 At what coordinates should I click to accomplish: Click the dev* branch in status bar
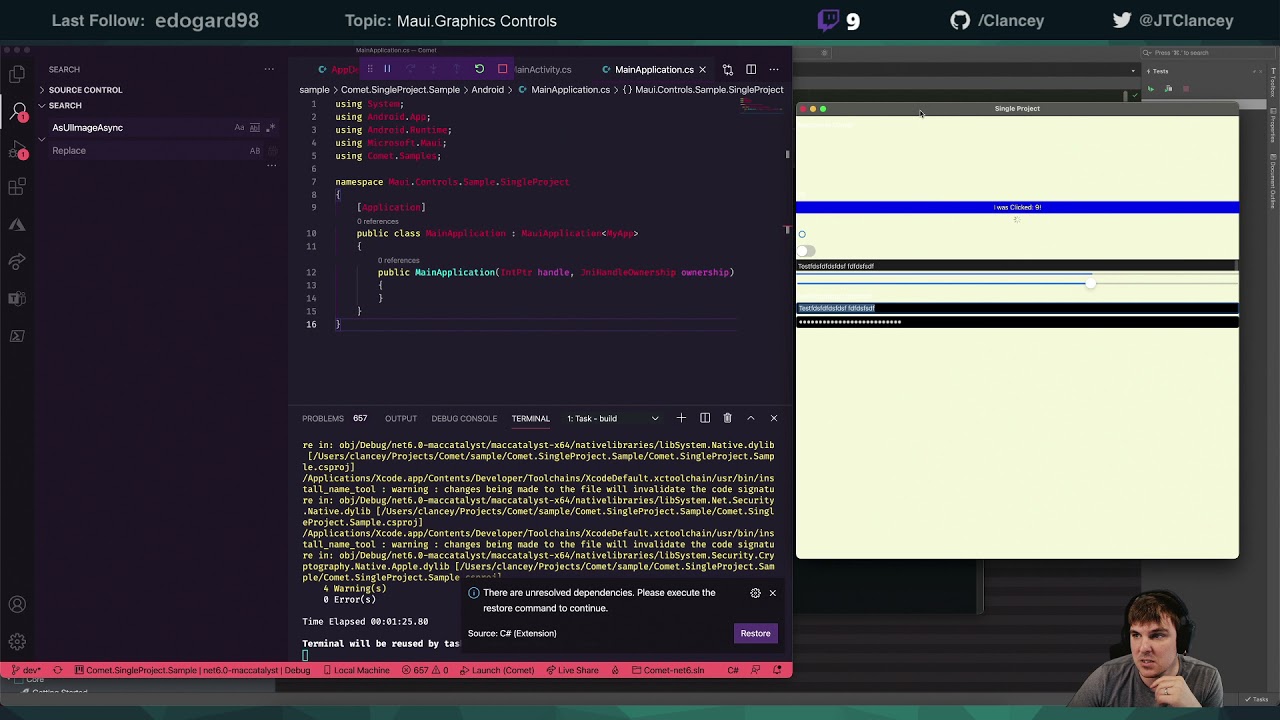(x=27, y=670)
